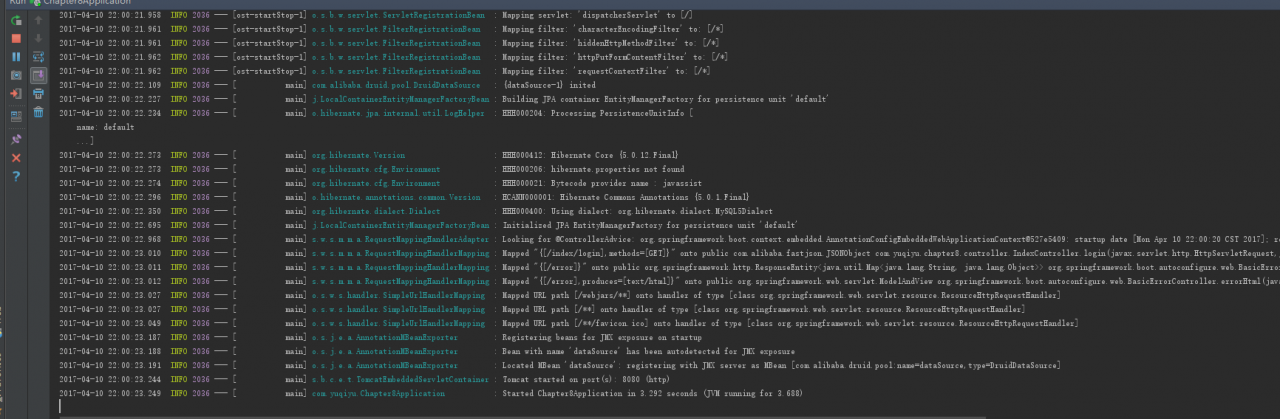Toggle soft-wrap for console output
1280x419 pixels.
pos(38,57)
